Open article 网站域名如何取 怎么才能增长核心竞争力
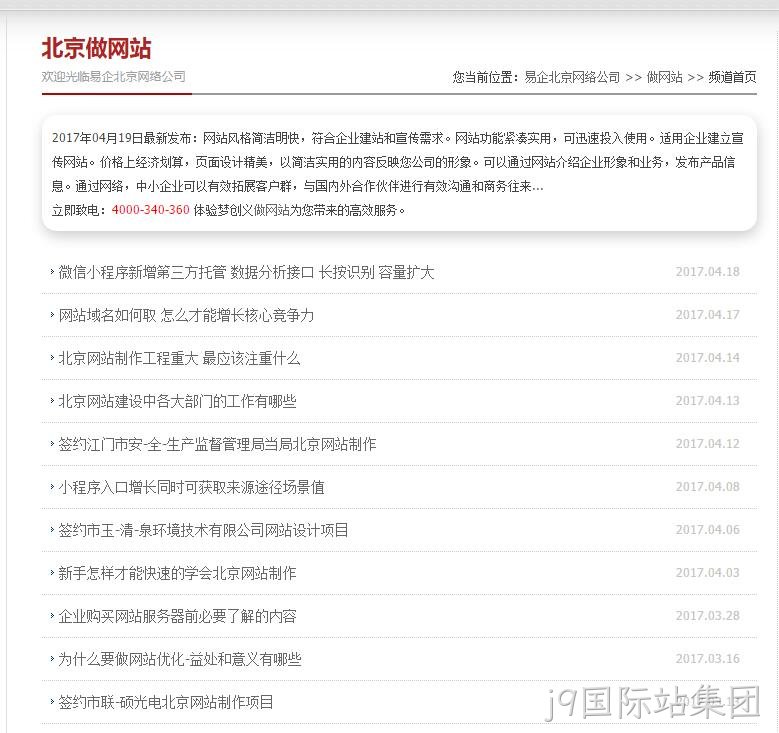 pyautogui.click(x=186, y=316)
